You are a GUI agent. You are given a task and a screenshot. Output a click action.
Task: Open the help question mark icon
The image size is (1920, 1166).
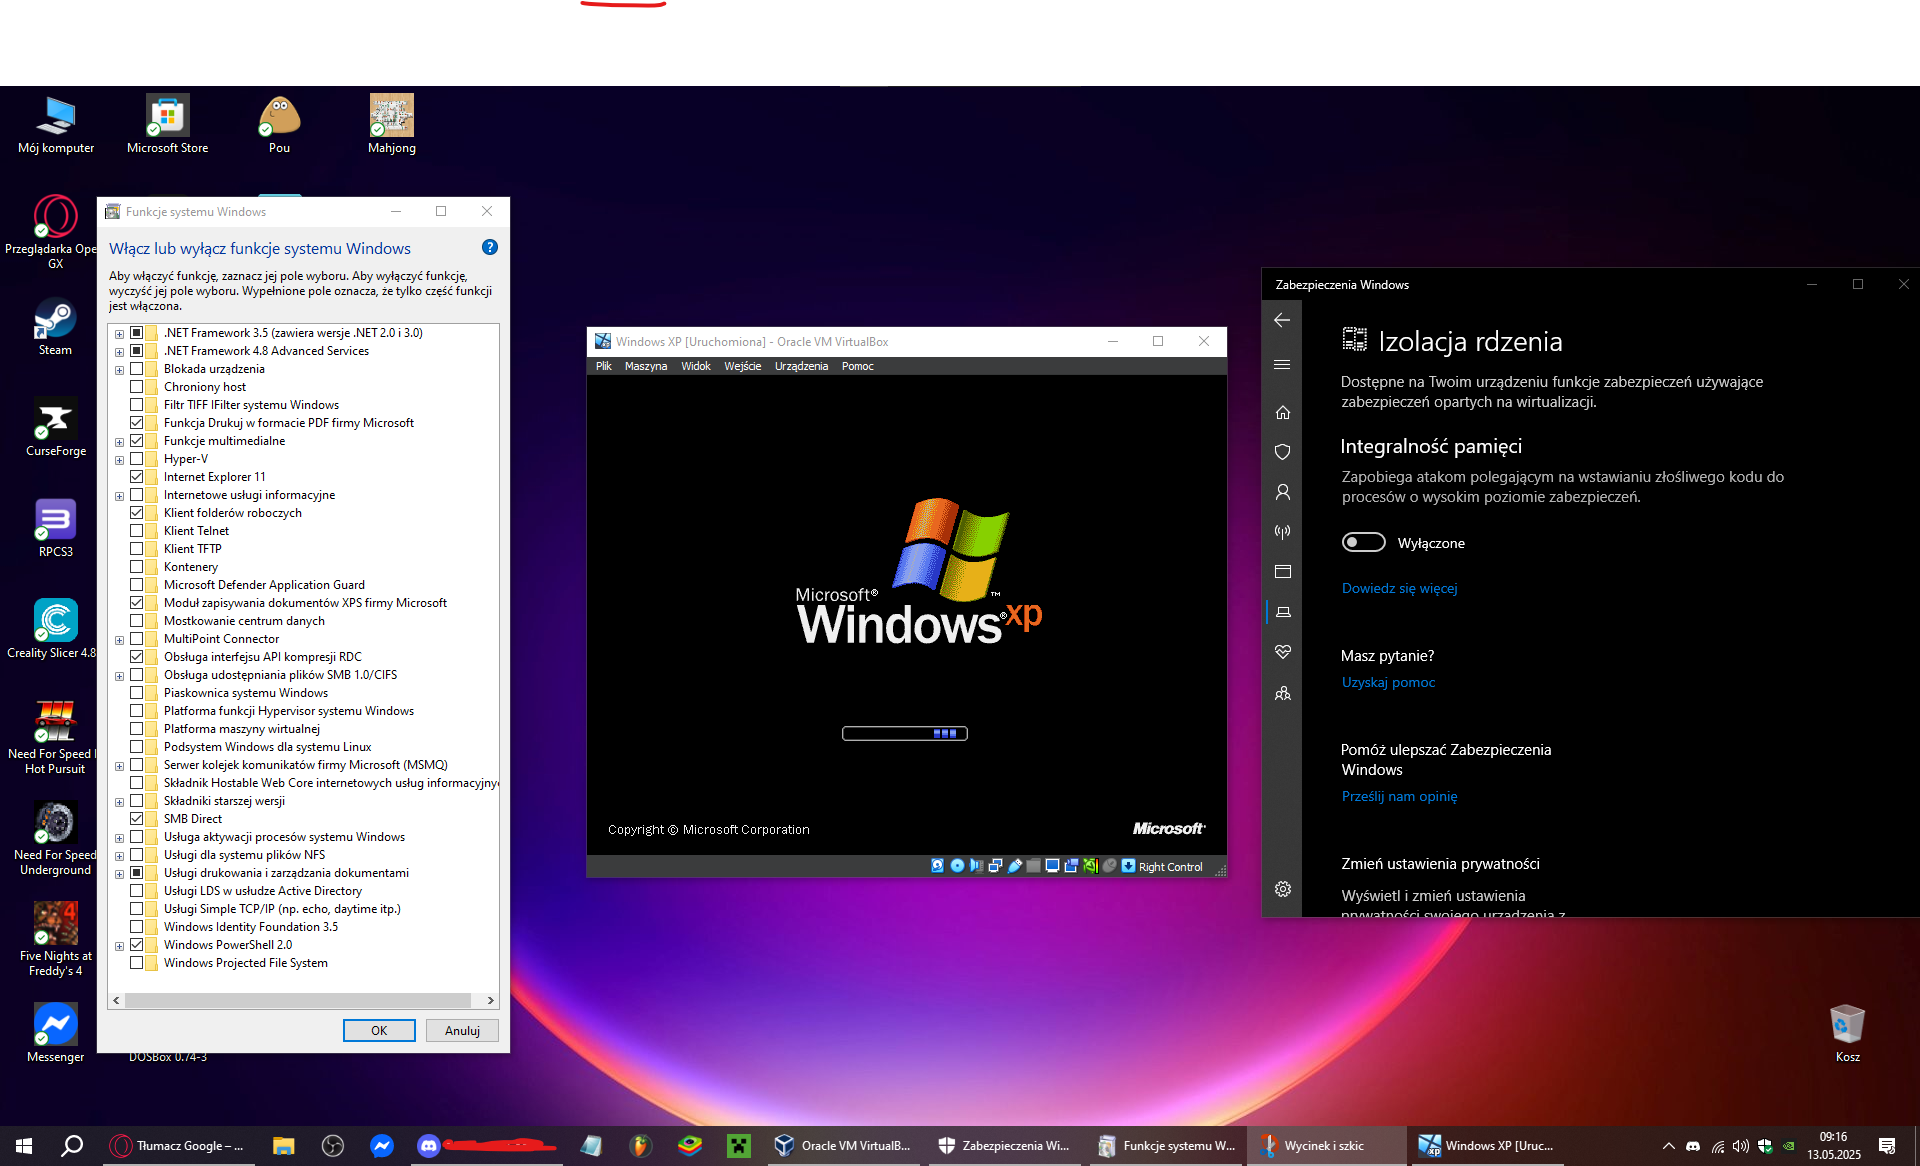[489, 247]
